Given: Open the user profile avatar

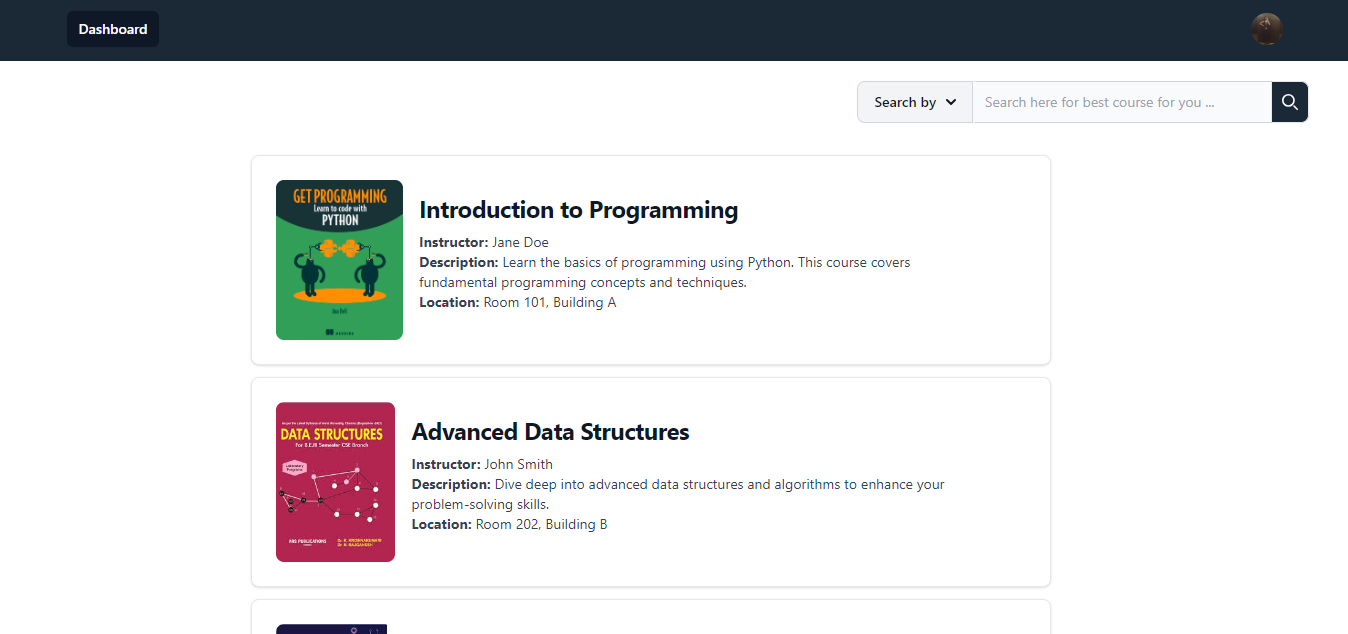Looking at the screenshot, I should coord(1266,29).
